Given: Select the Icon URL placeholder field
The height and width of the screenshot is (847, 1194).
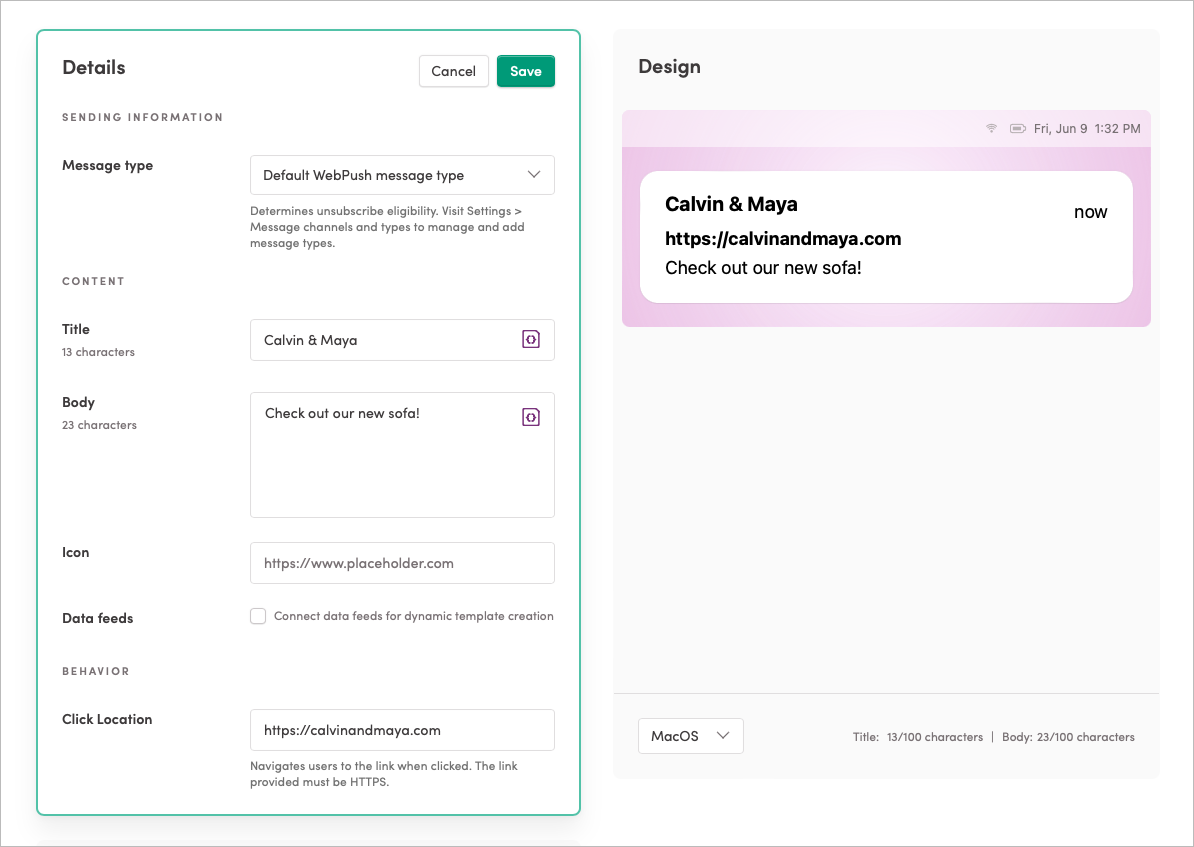Looking at the screenshot, I should [402, 563].
